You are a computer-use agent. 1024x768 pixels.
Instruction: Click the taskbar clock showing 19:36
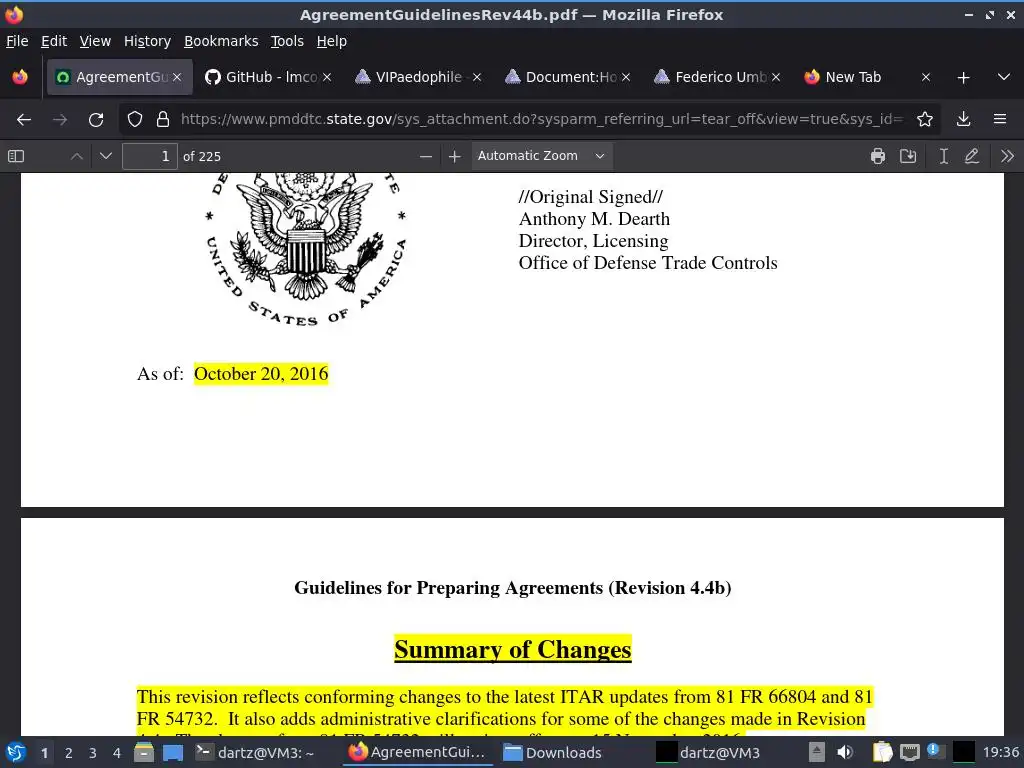(1000, 753)
